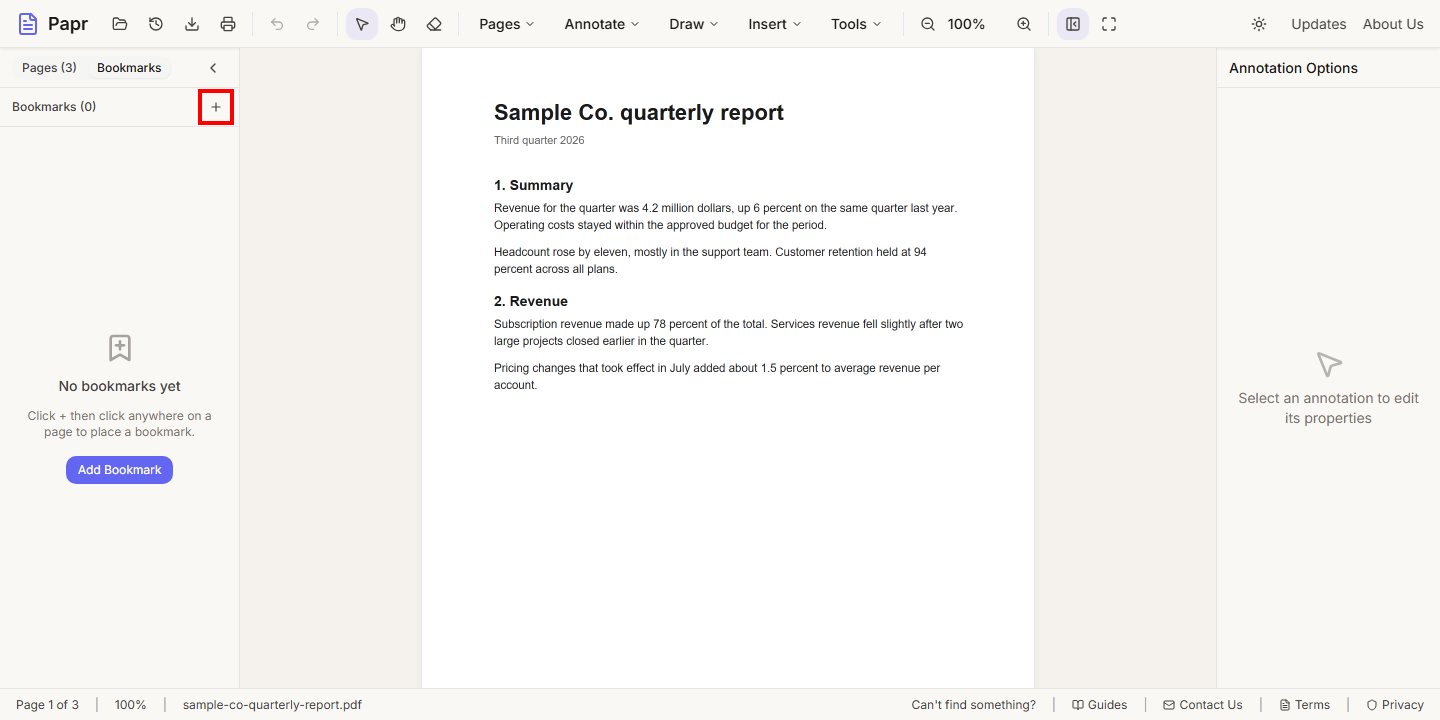Viewport: 1440px width, 720px height.
Task: Select the eraser tool
Action: pos(434,24)
